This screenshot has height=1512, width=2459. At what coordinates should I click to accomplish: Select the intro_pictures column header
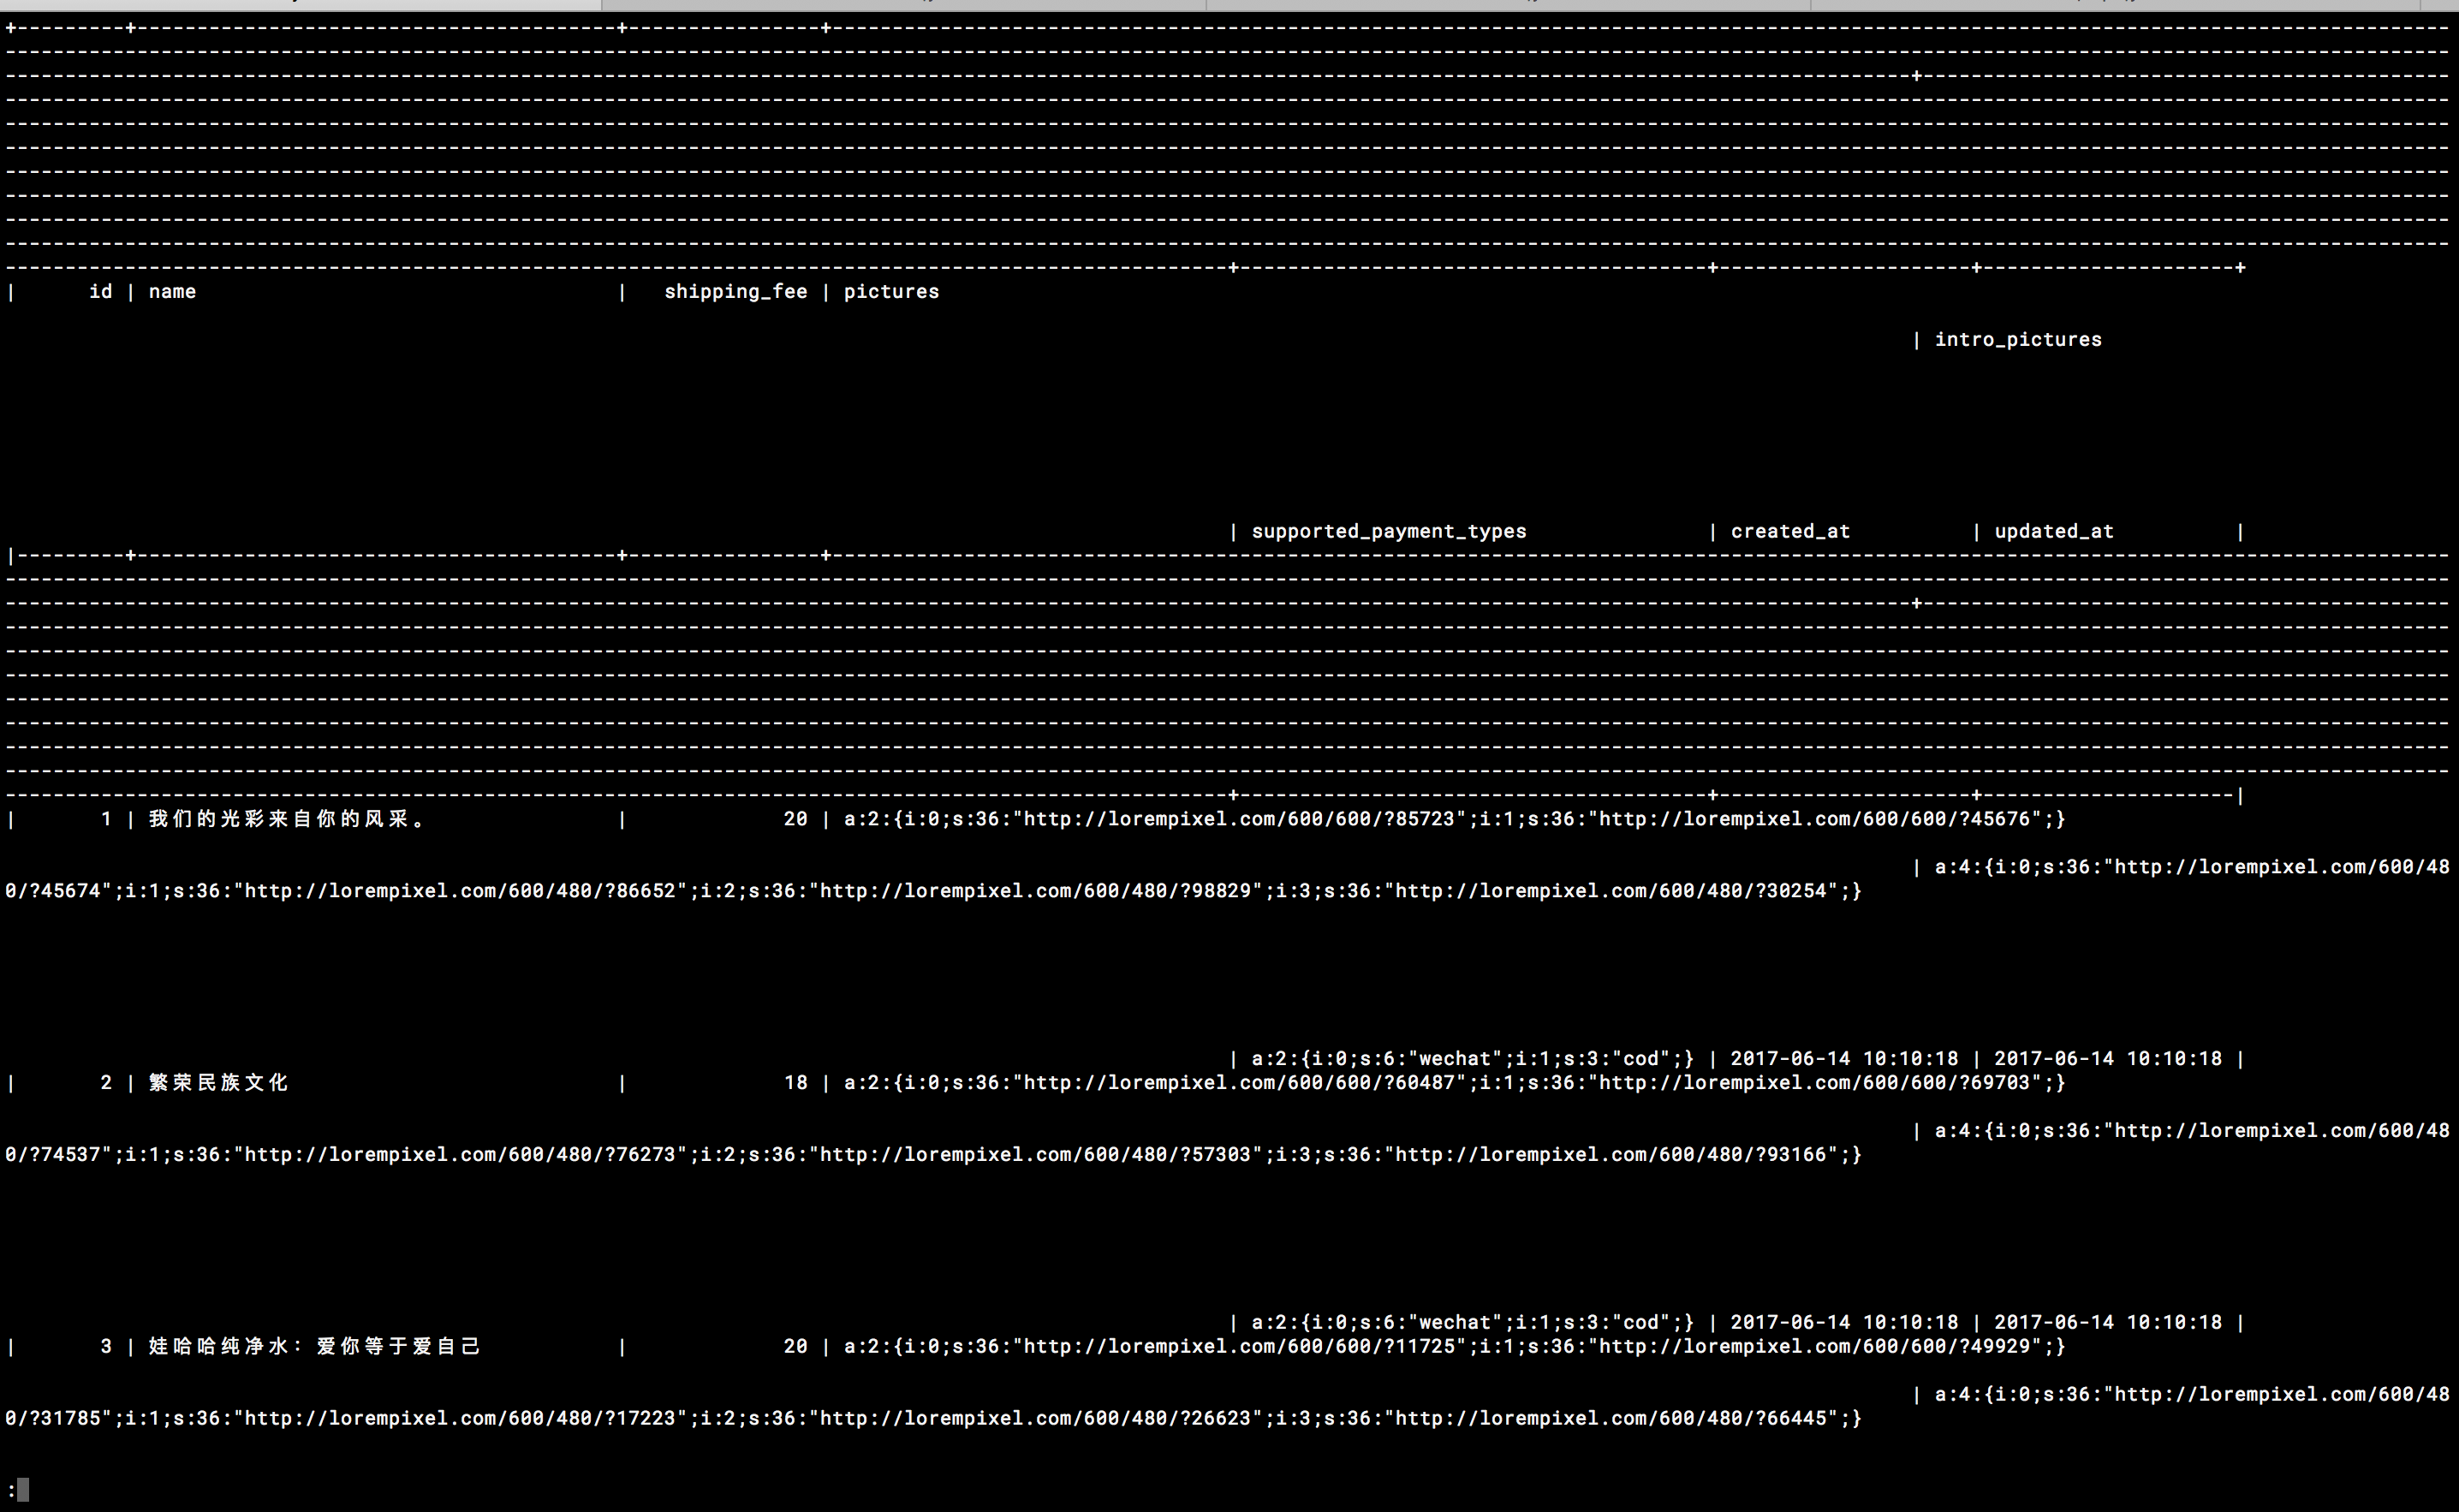point(2017,339)
